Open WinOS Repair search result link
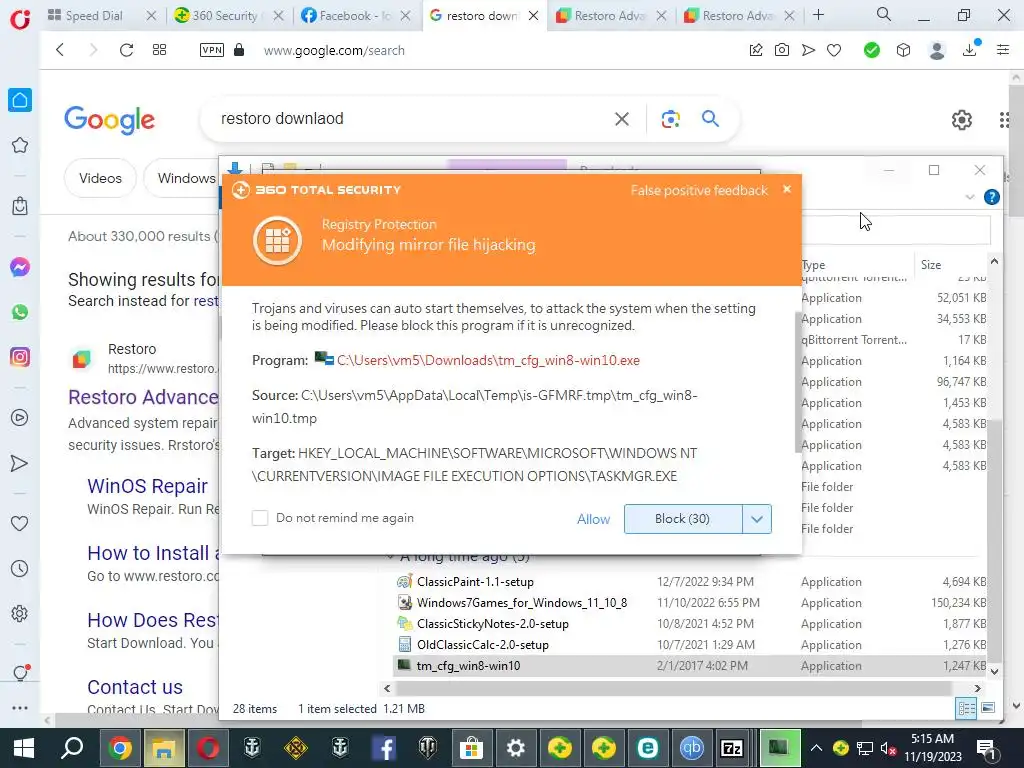This screenshot has height=768, width=1024. pyautogui.click(x=147, y=486)
